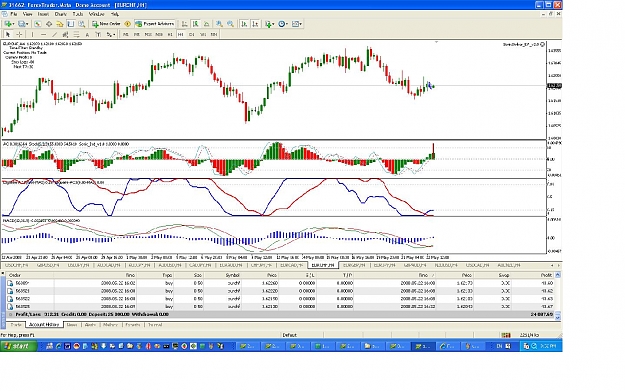625x391 pixels.
Task: Open the Strategy Tester icon
Action: [81, 24]
